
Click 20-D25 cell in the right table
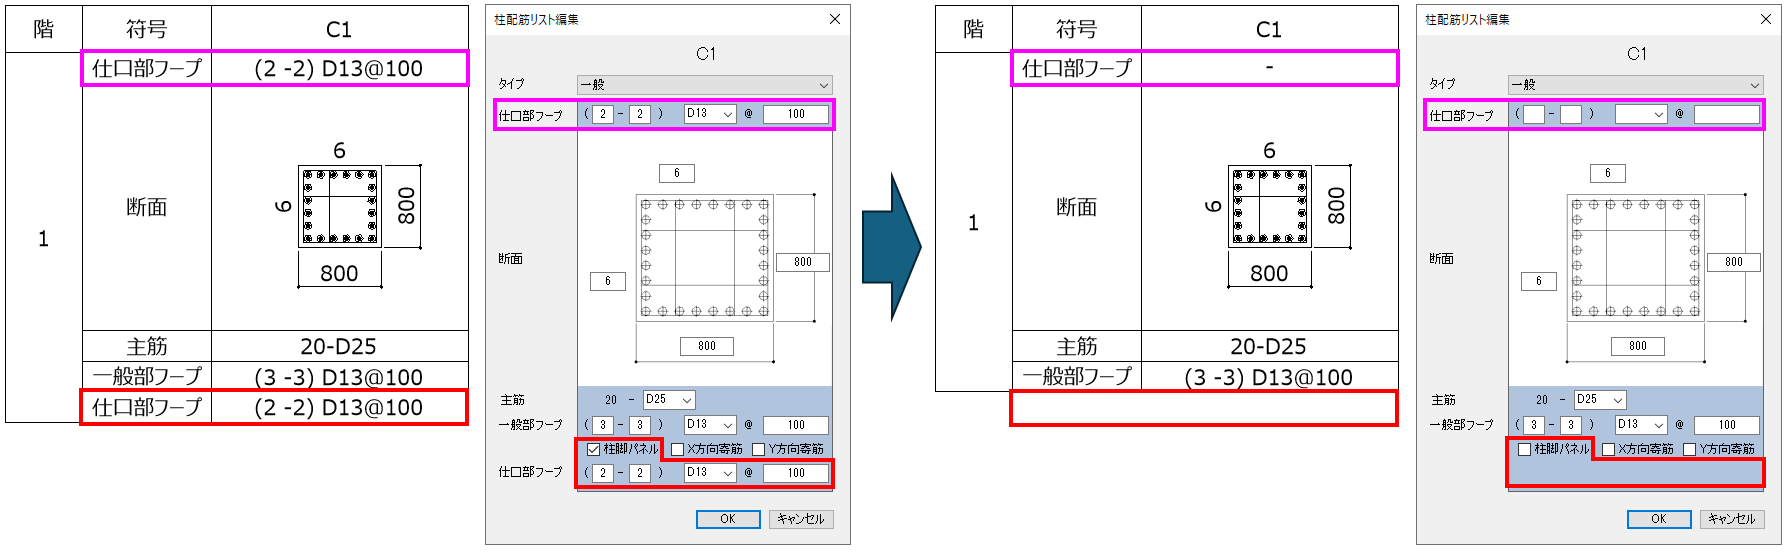point(1270,346)
